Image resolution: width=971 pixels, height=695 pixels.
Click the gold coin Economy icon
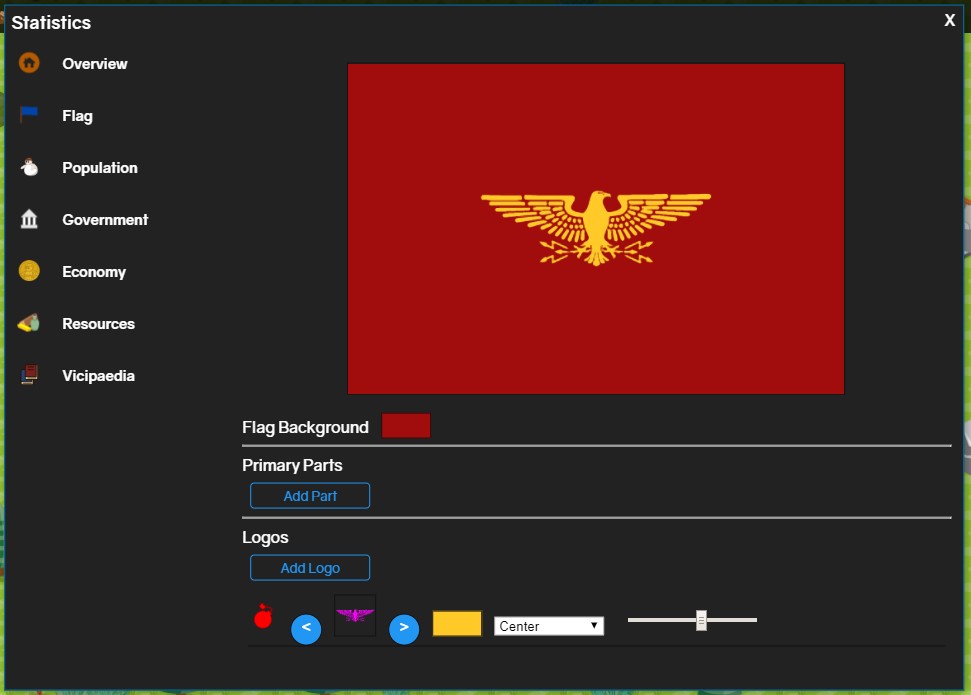pyautogui.click(x=29, y=271)
